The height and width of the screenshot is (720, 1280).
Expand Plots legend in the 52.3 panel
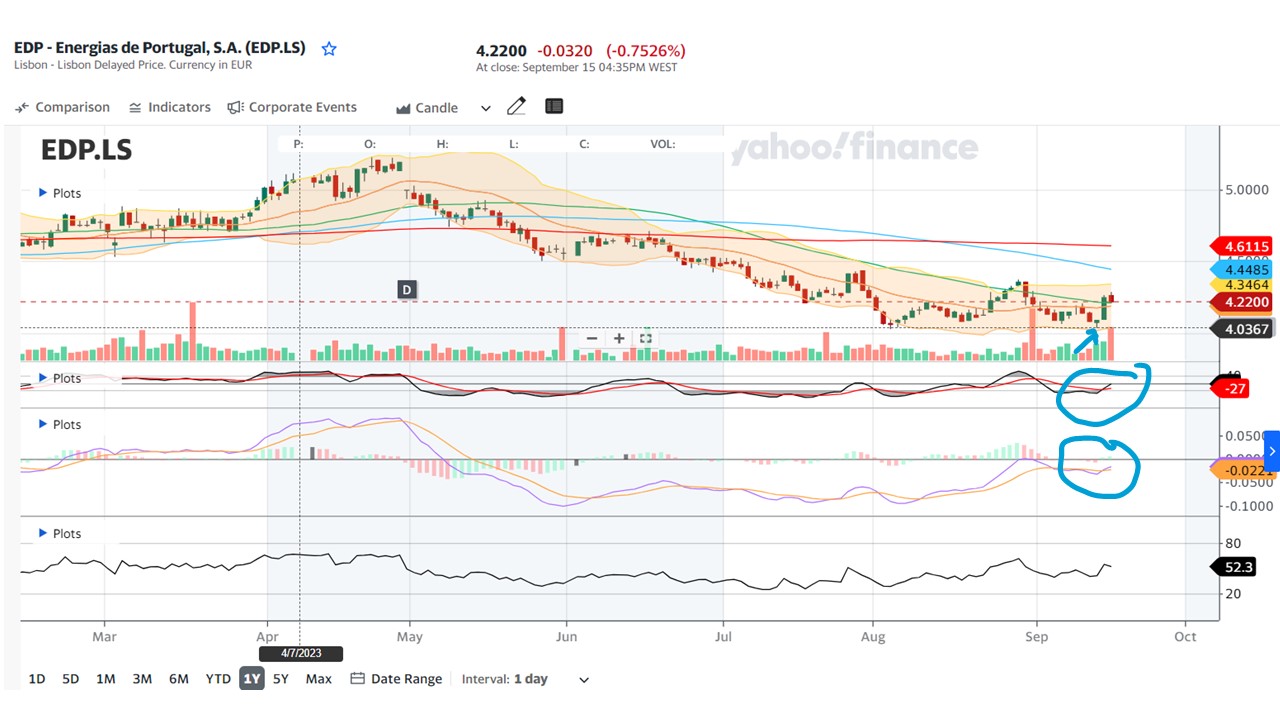(60, 533)
